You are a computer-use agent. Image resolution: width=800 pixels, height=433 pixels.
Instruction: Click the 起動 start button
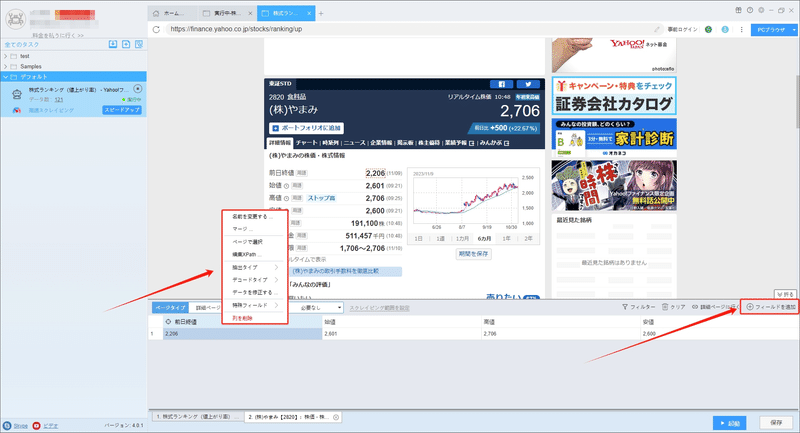point(730,423)
